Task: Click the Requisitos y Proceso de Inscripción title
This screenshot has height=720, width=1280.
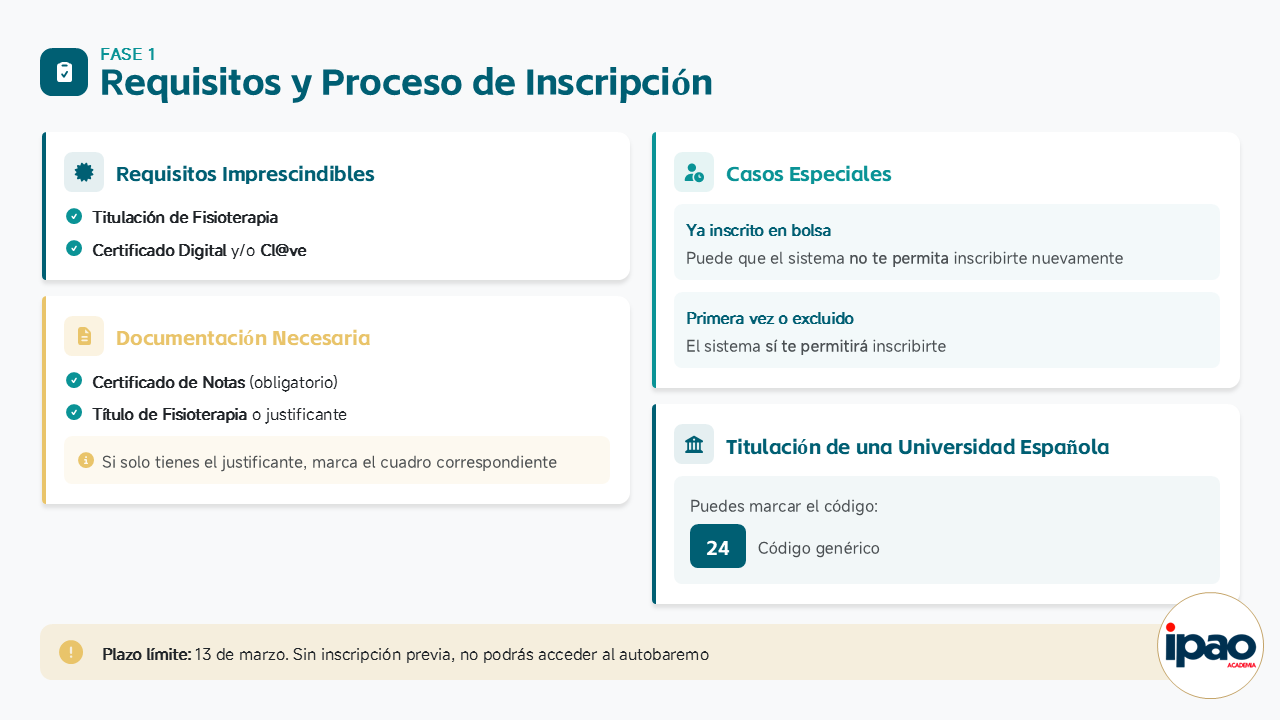Action: (x=406, y=82)
